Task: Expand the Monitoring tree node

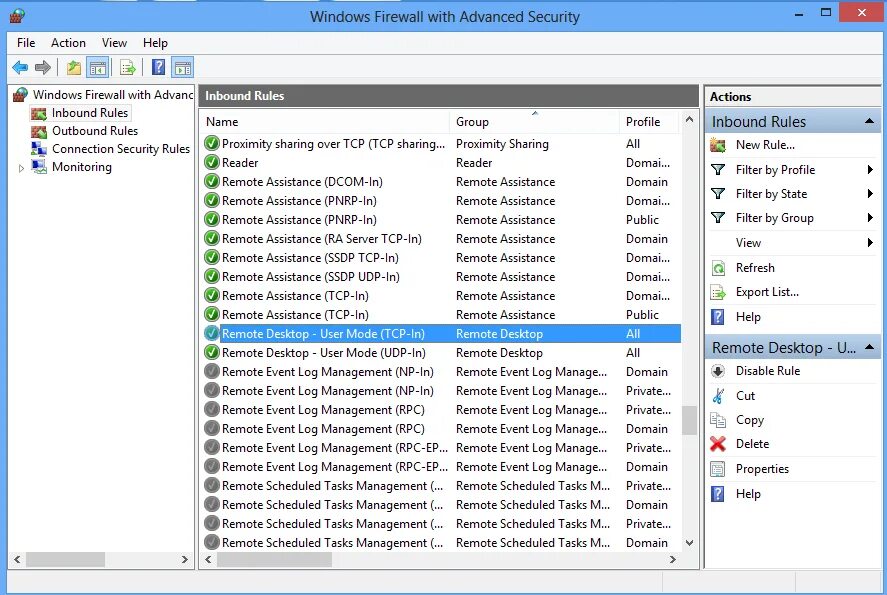Action: point(21,168)
